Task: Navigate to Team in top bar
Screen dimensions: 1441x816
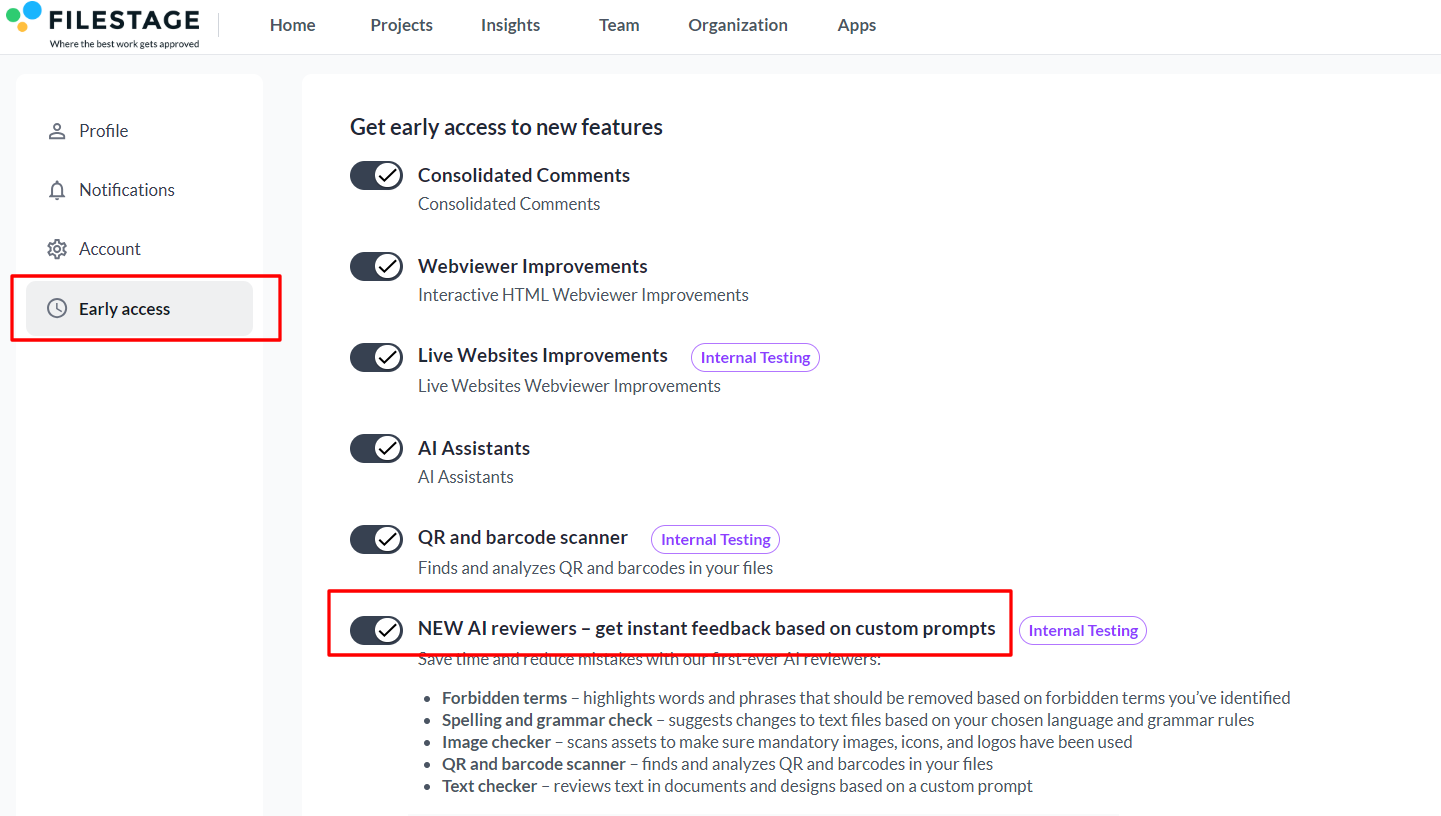Action: 619,26
